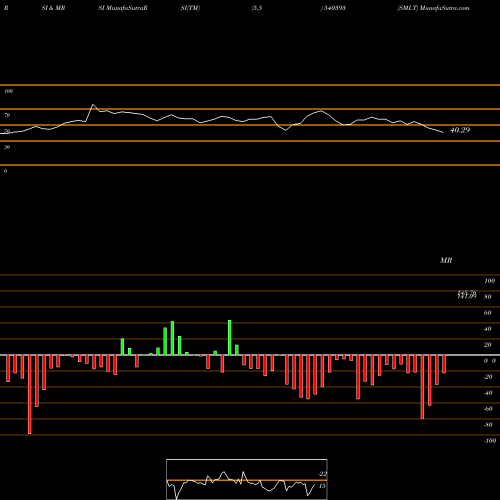Click the MR axis label -60

(488, 409)
